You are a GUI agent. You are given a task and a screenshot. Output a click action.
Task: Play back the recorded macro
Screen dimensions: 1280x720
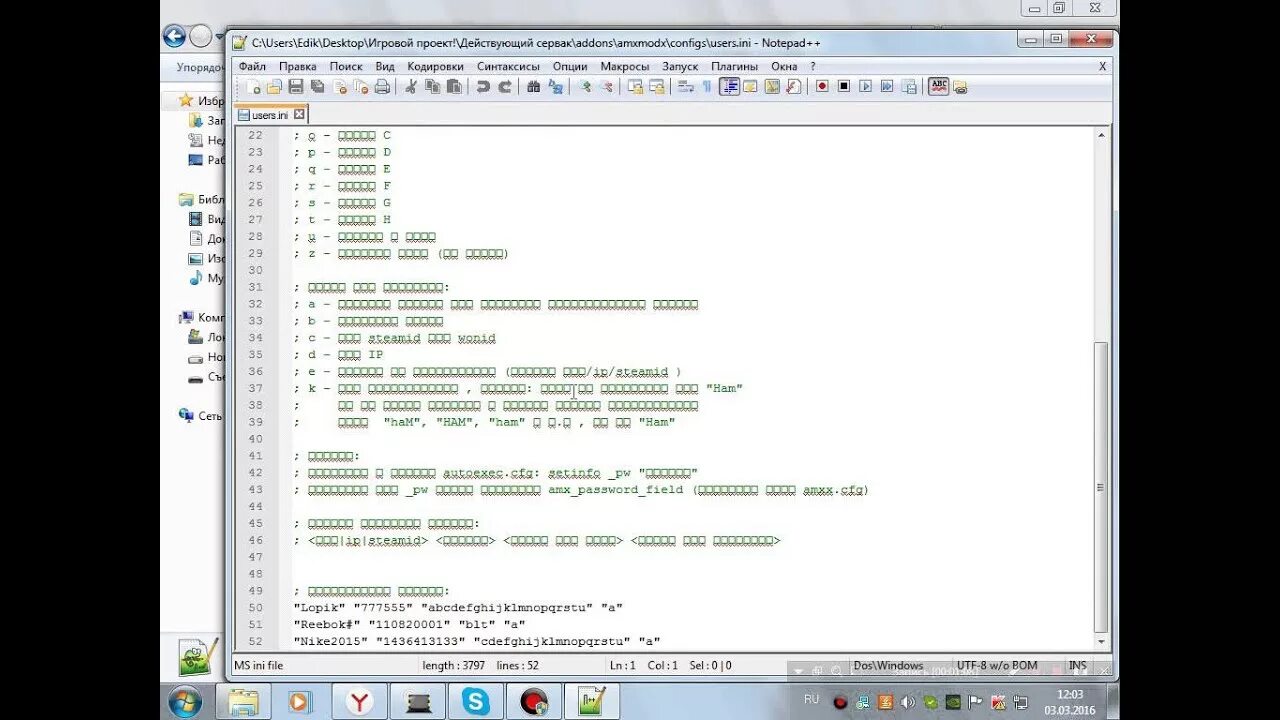(x=866, y=87)
